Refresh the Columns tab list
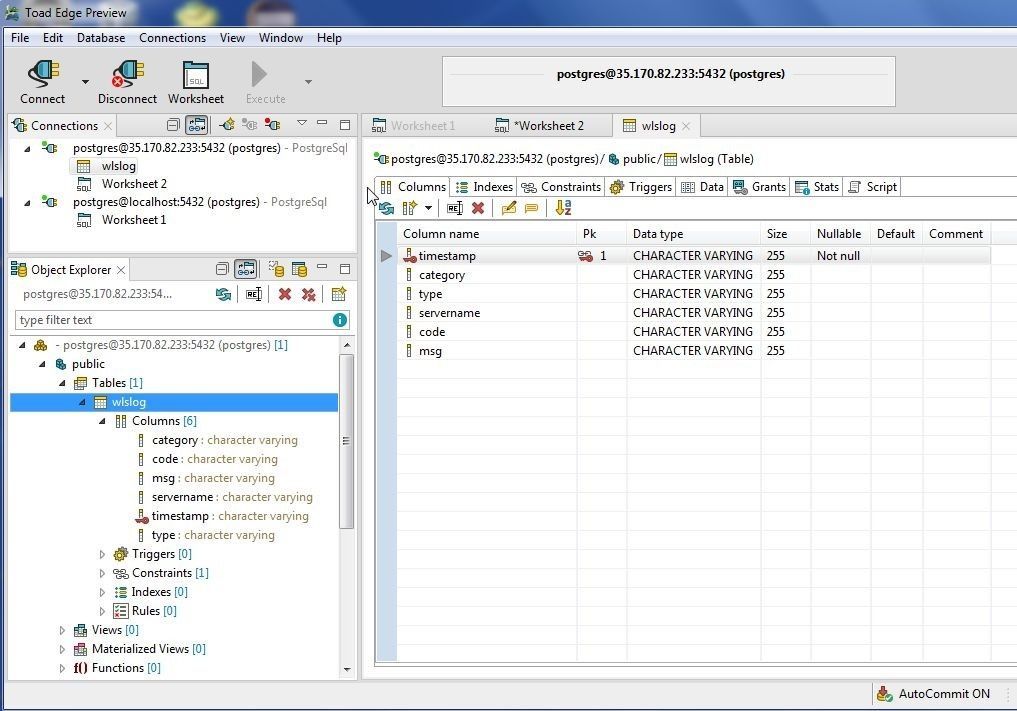This screenshot has height=711, width=1017. tap(387, 208)
